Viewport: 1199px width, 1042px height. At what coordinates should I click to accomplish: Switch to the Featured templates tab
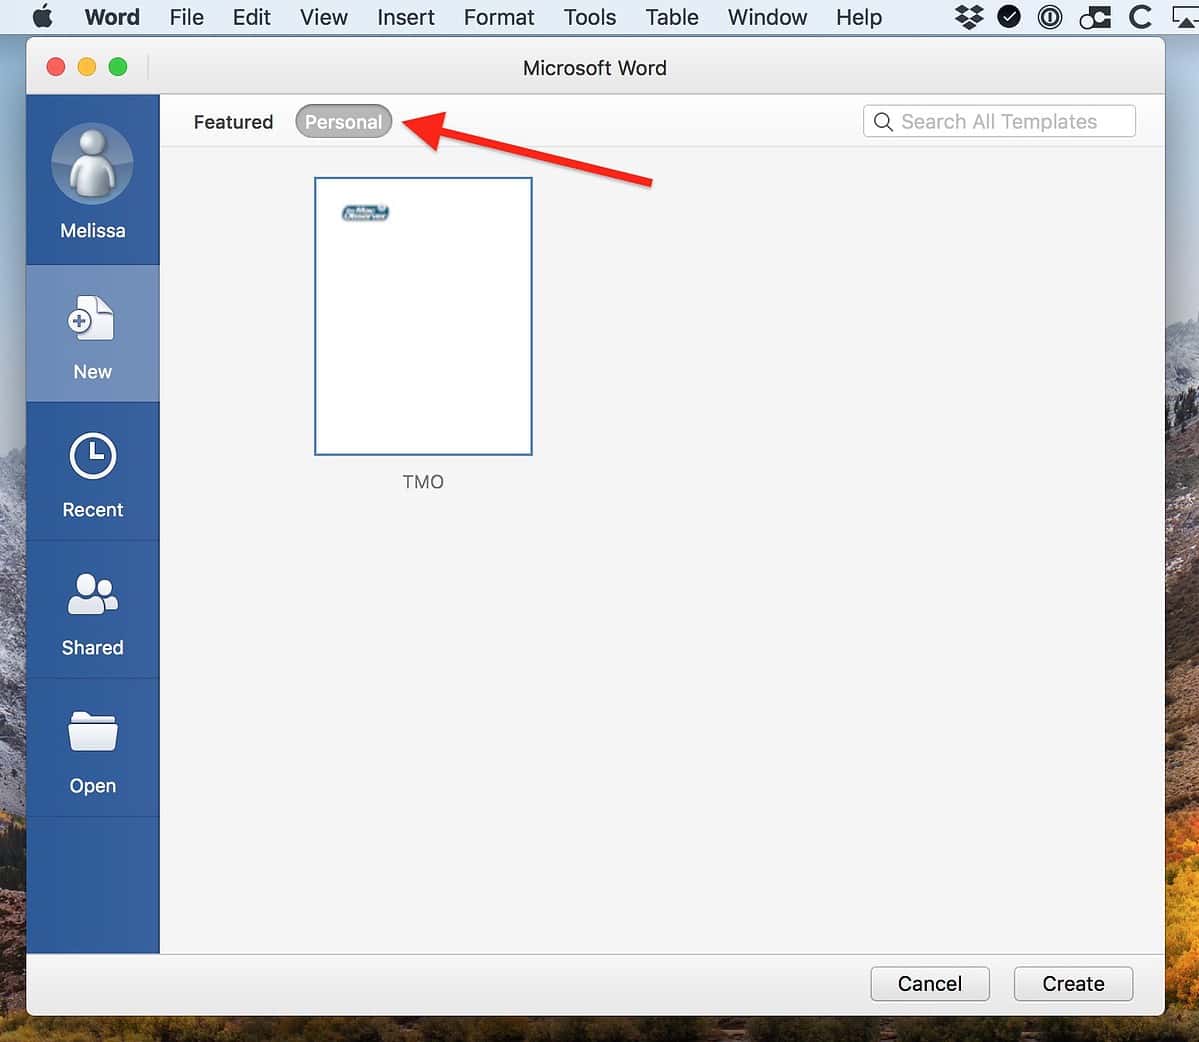pos(233,122)
